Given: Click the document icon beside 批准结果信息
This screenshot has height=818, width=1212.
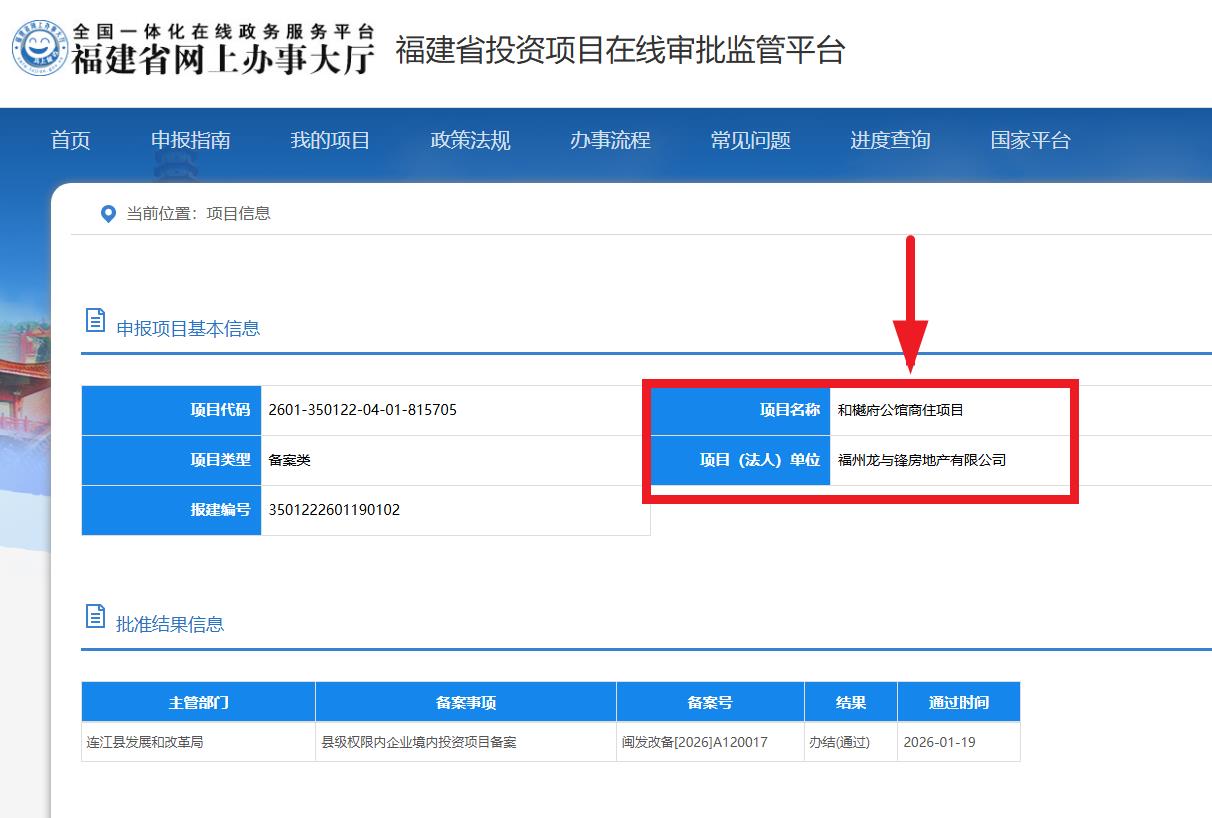Looking at the screenshot, I should 95,617.
